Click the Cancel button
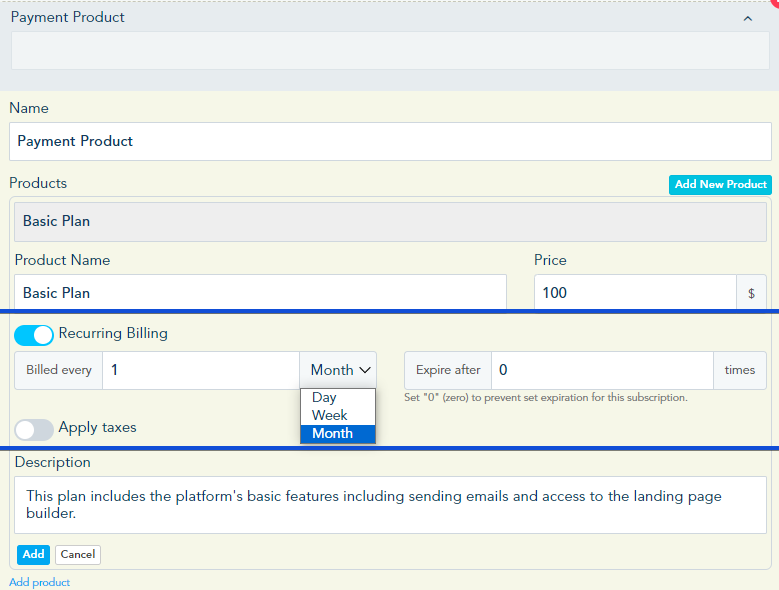The height and width of the screenshot is (590, 779). click(x=78, y=554)
